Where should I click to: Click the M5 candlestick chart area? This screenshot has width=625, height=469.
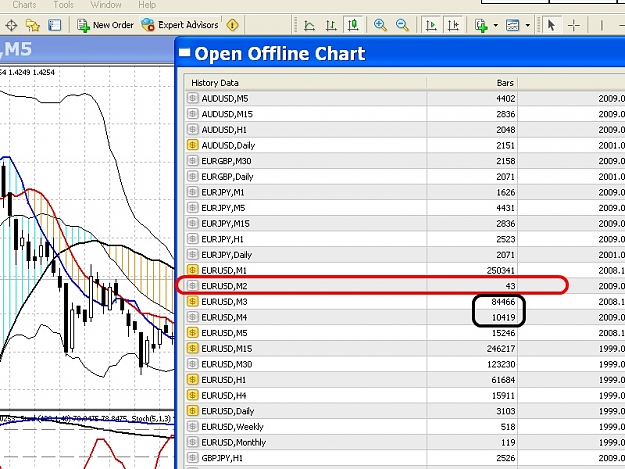click(x=87, y=237)
